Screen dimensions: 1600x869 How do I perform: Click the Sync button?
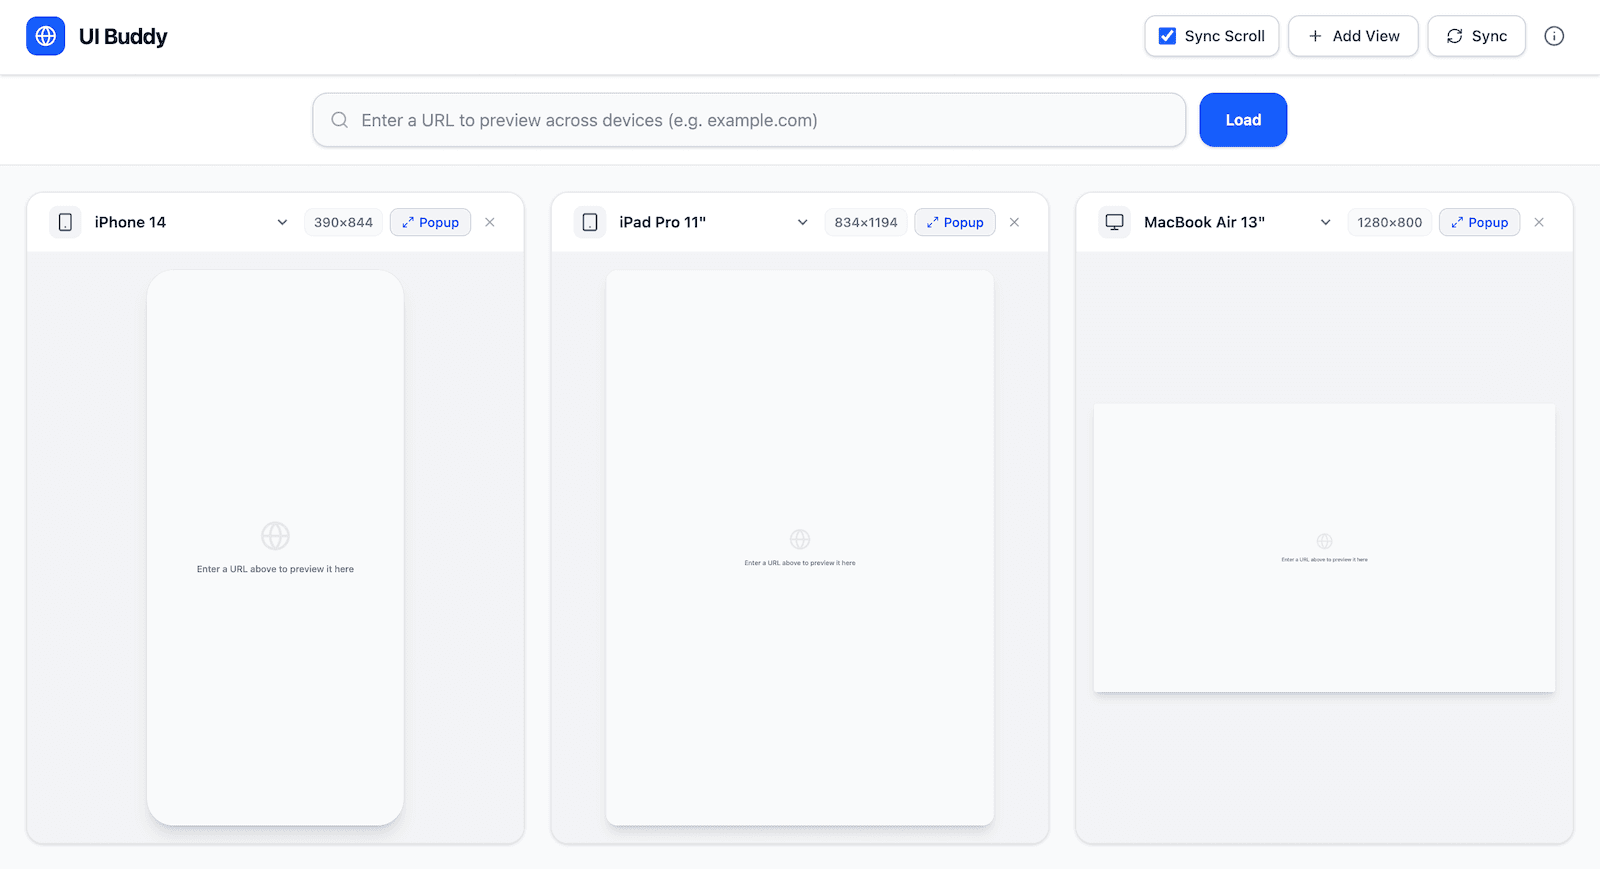(x=1476, y=36)
